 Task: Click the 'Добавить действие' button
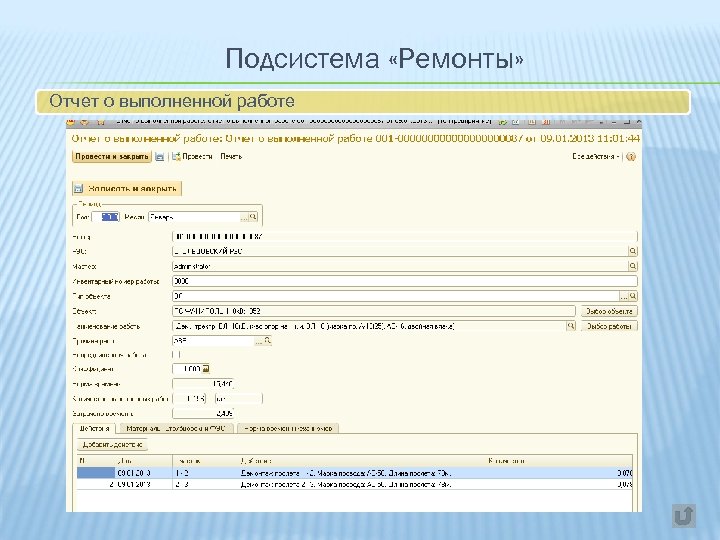tap(112, 444)
